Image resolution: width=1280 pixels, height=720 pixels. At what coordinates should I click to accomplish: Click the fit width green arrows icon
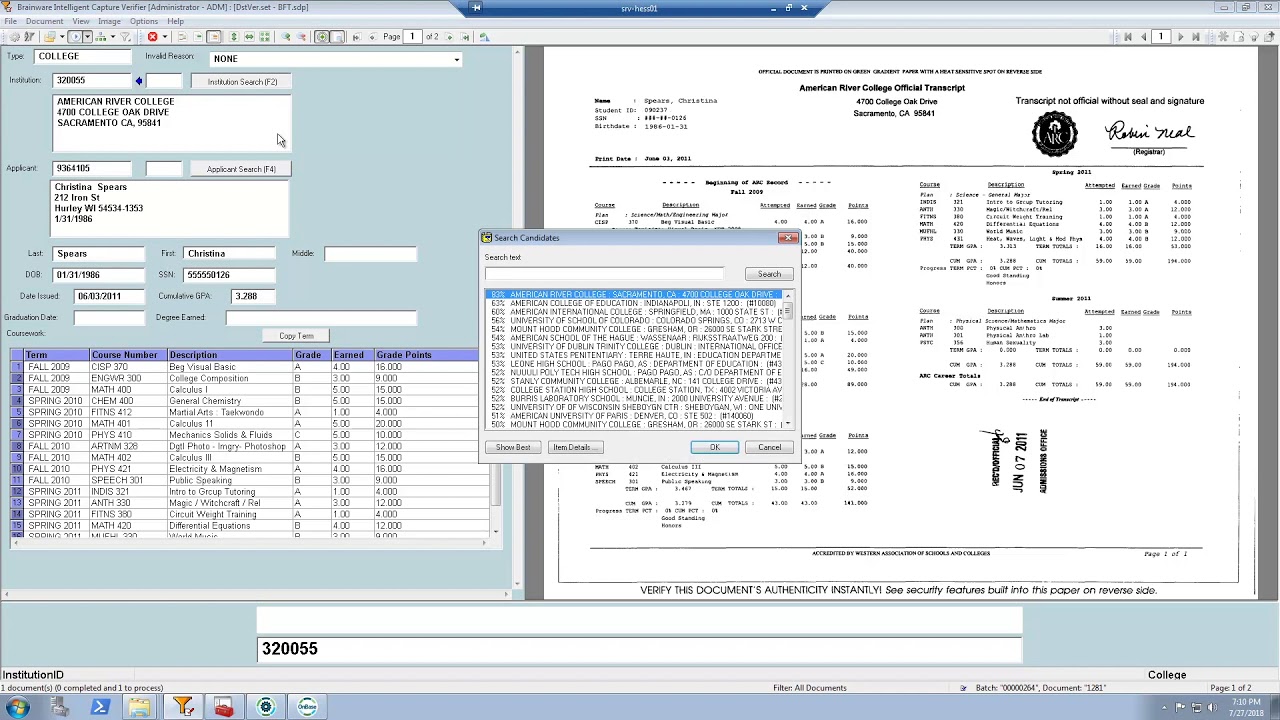(249, 37)
